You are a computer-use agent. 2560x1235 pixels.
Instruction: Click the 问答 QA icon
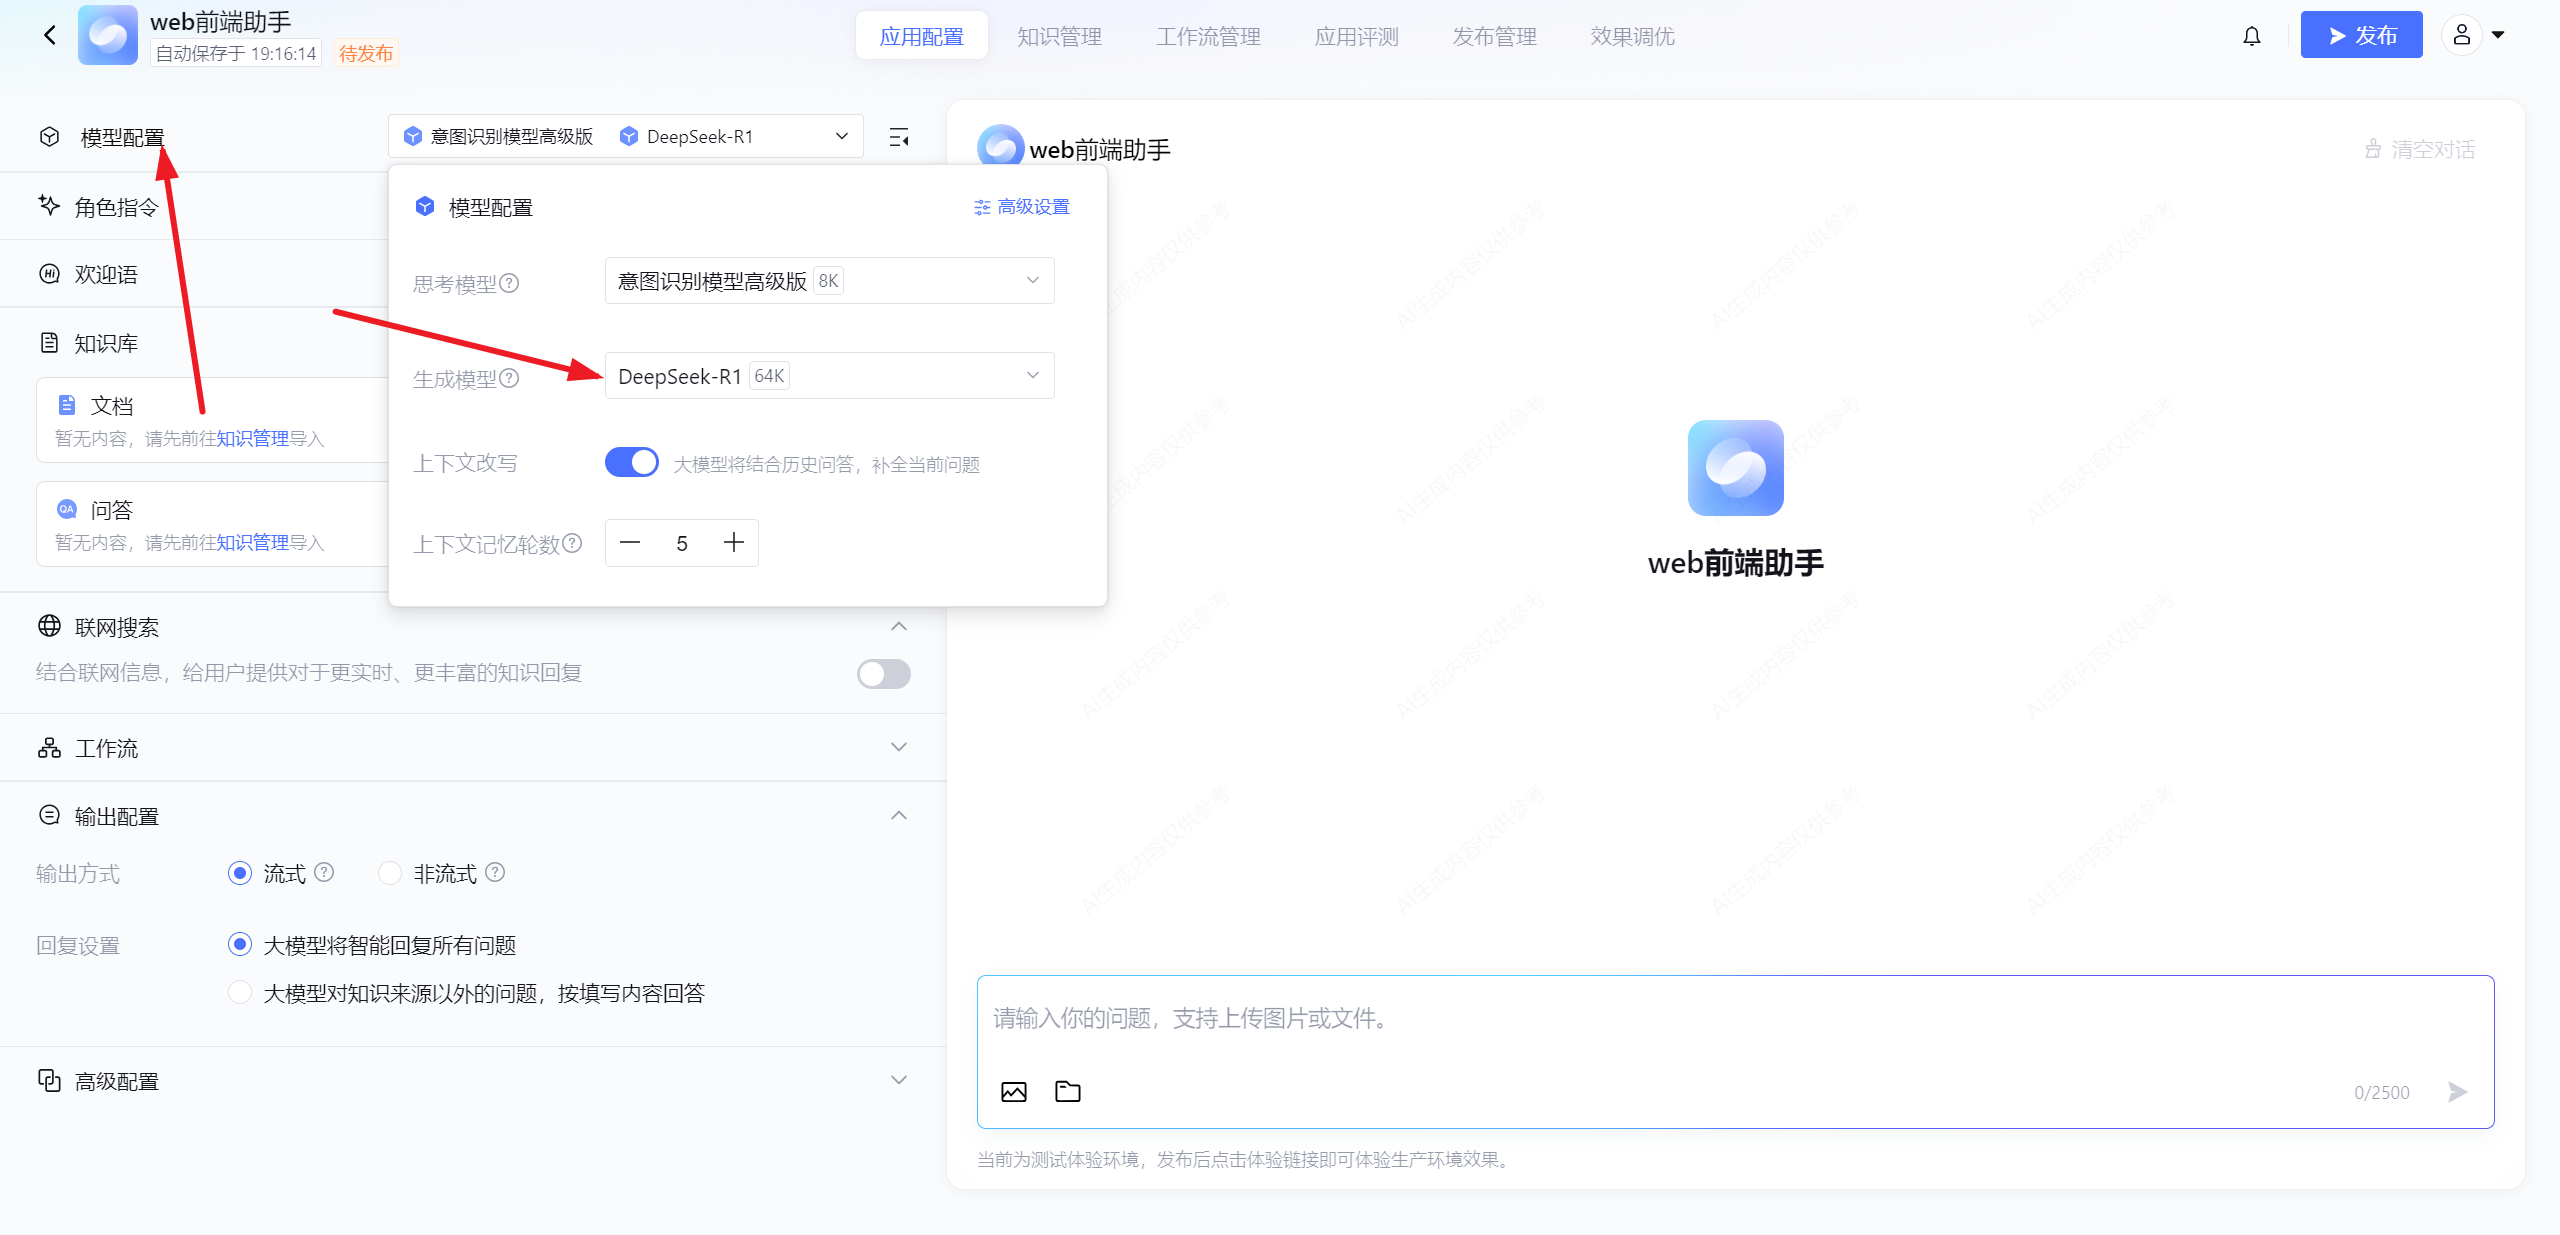(x=67, y=509)
